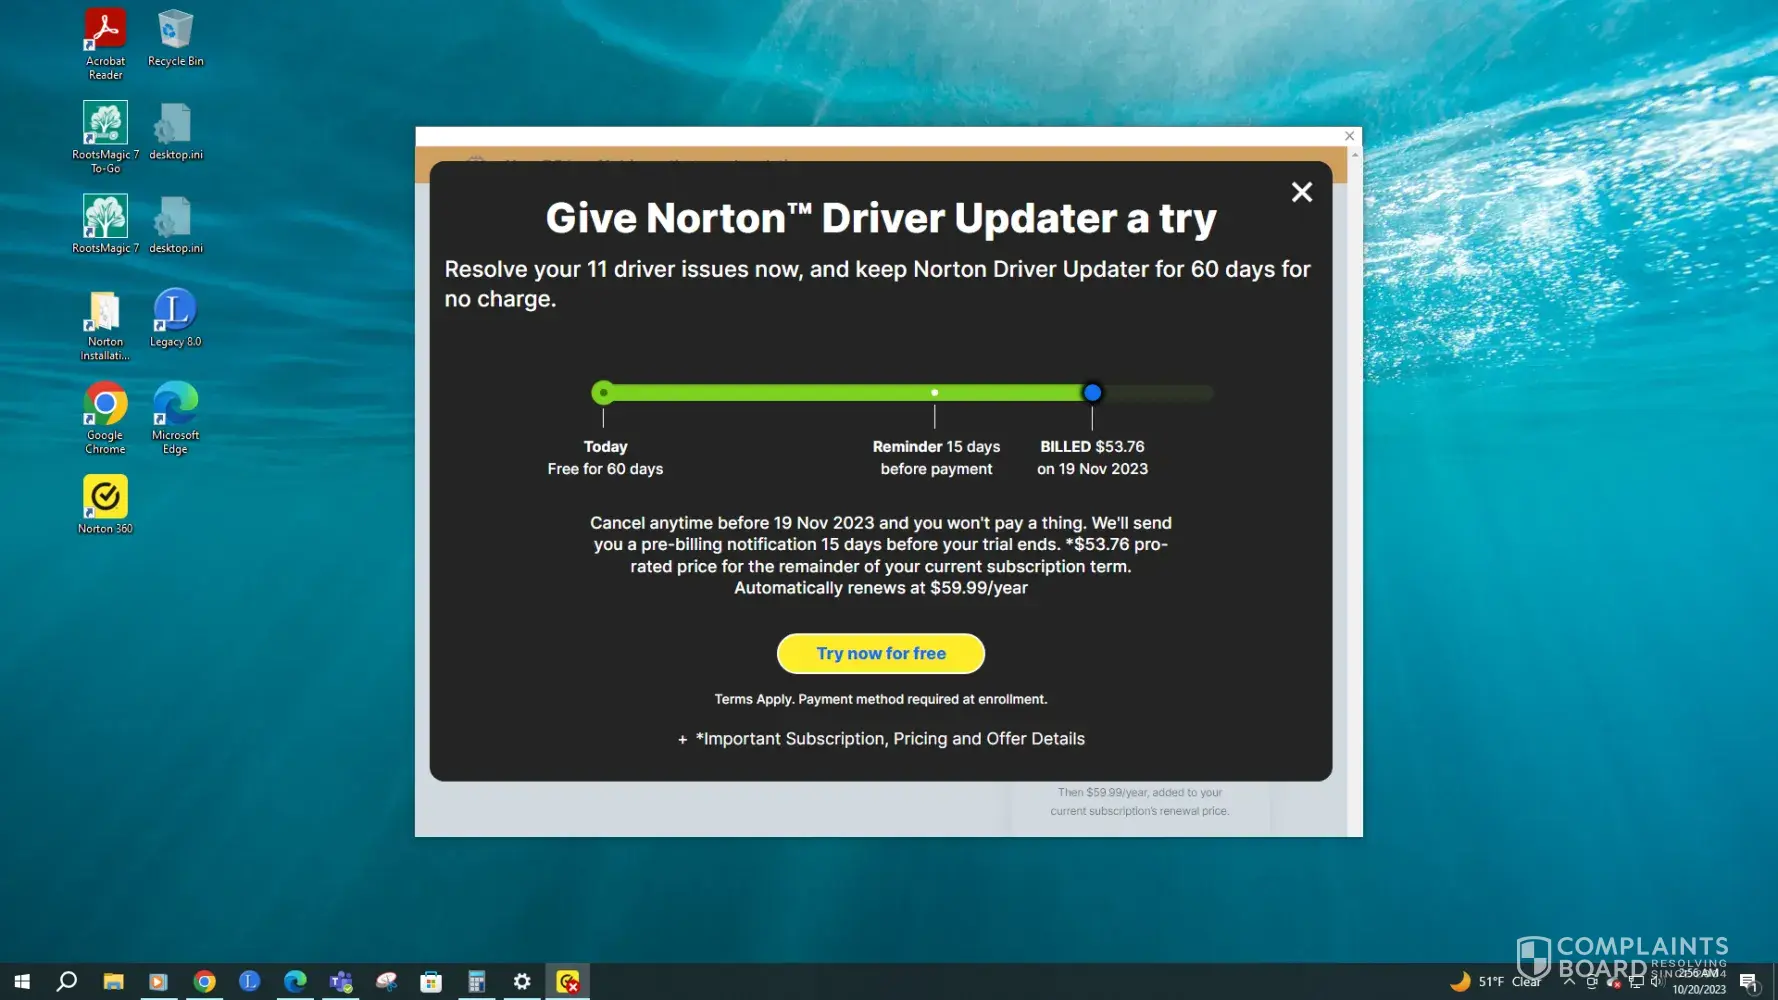Launch the RootsMagic 7 To-Go desktop shortcut
The image size is (1778, 1000).
click(105, 137)
